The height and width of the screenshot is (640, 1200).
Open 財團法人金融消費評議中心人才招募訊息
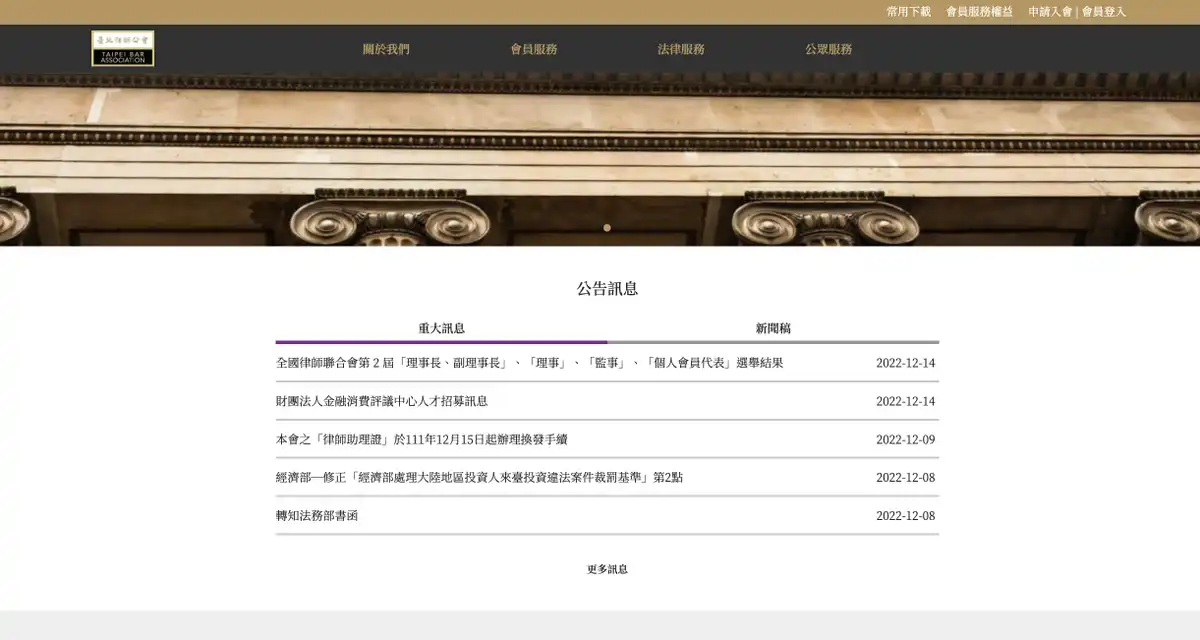click(382, 401)
